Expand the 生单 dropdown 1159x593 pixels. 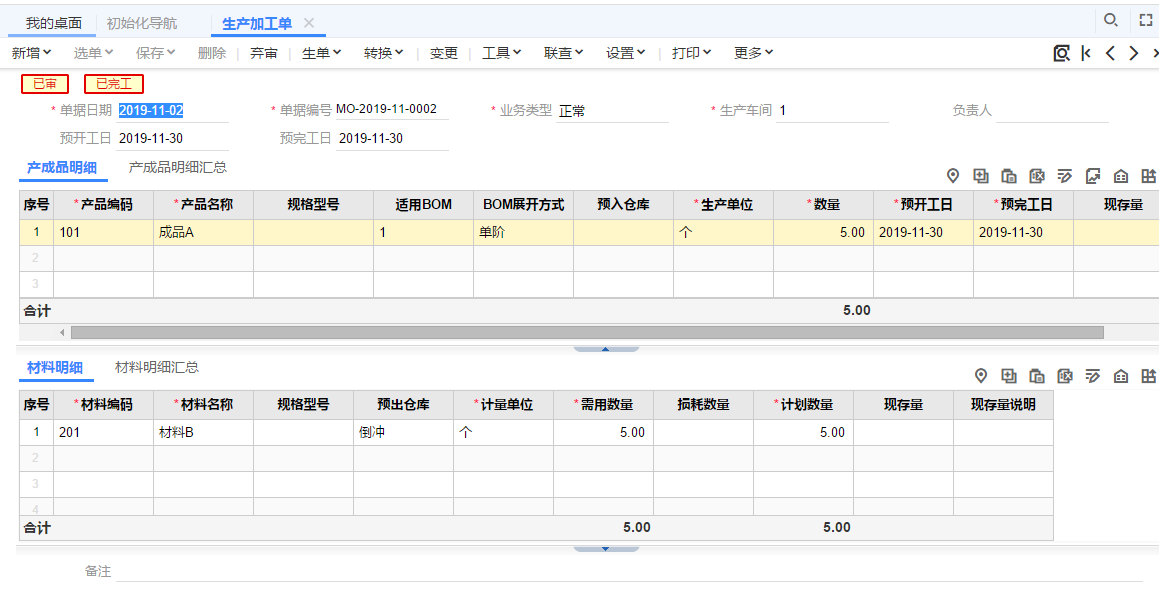[321, 53]
